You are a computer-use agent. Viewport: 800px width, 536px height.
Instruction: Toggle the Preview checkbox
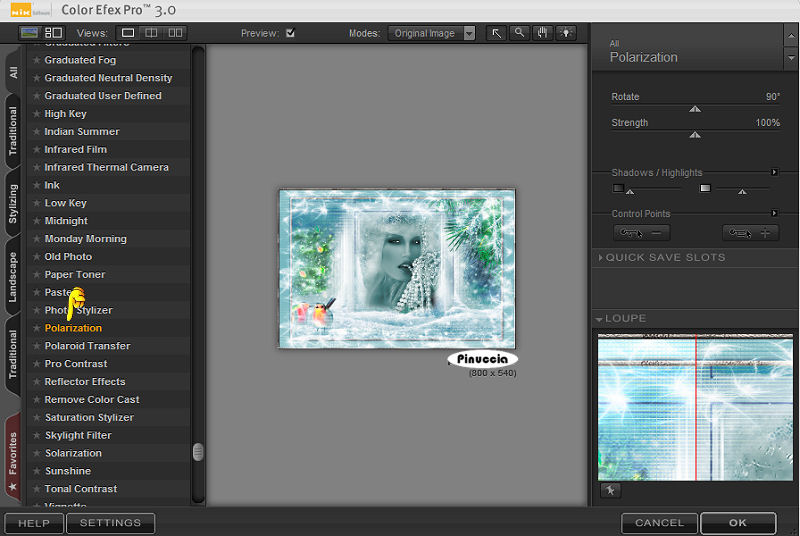coord(290,33)
